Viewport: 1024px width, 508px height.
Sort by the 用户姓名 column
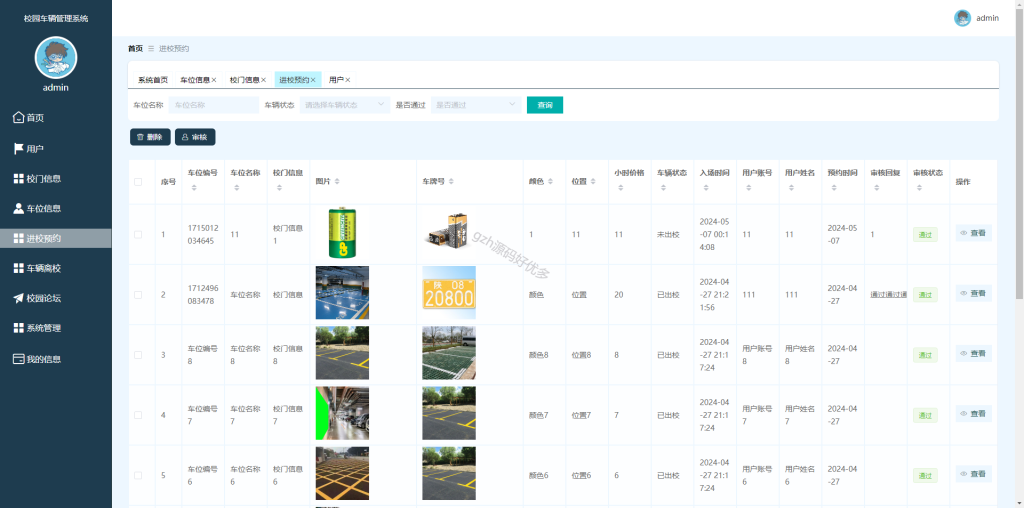(x=792, y=188)
